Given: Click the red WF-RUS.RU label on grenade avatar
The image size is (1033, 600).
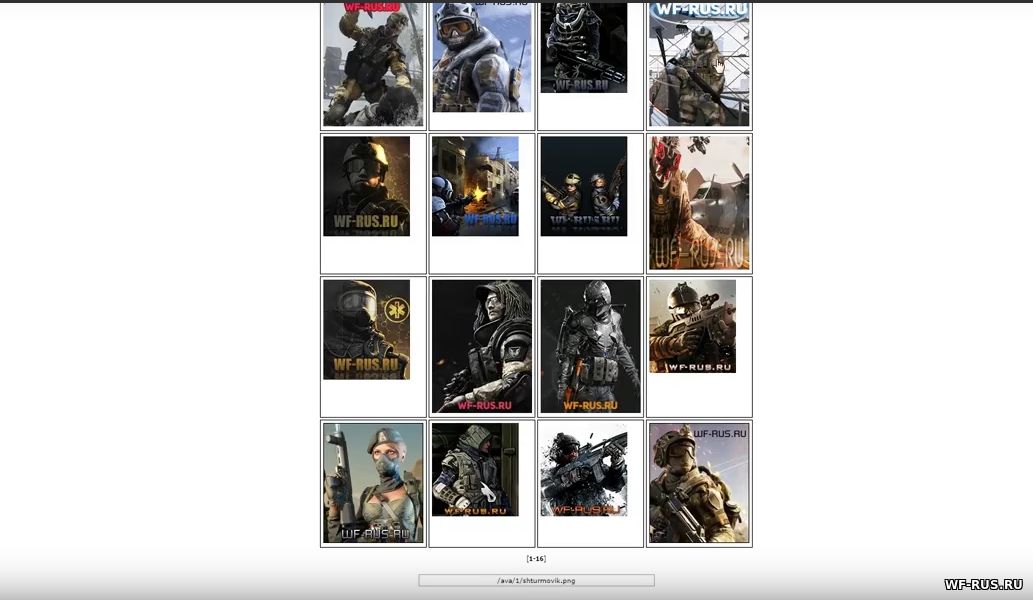Looking at the screenshot, I should pos(373,6).
